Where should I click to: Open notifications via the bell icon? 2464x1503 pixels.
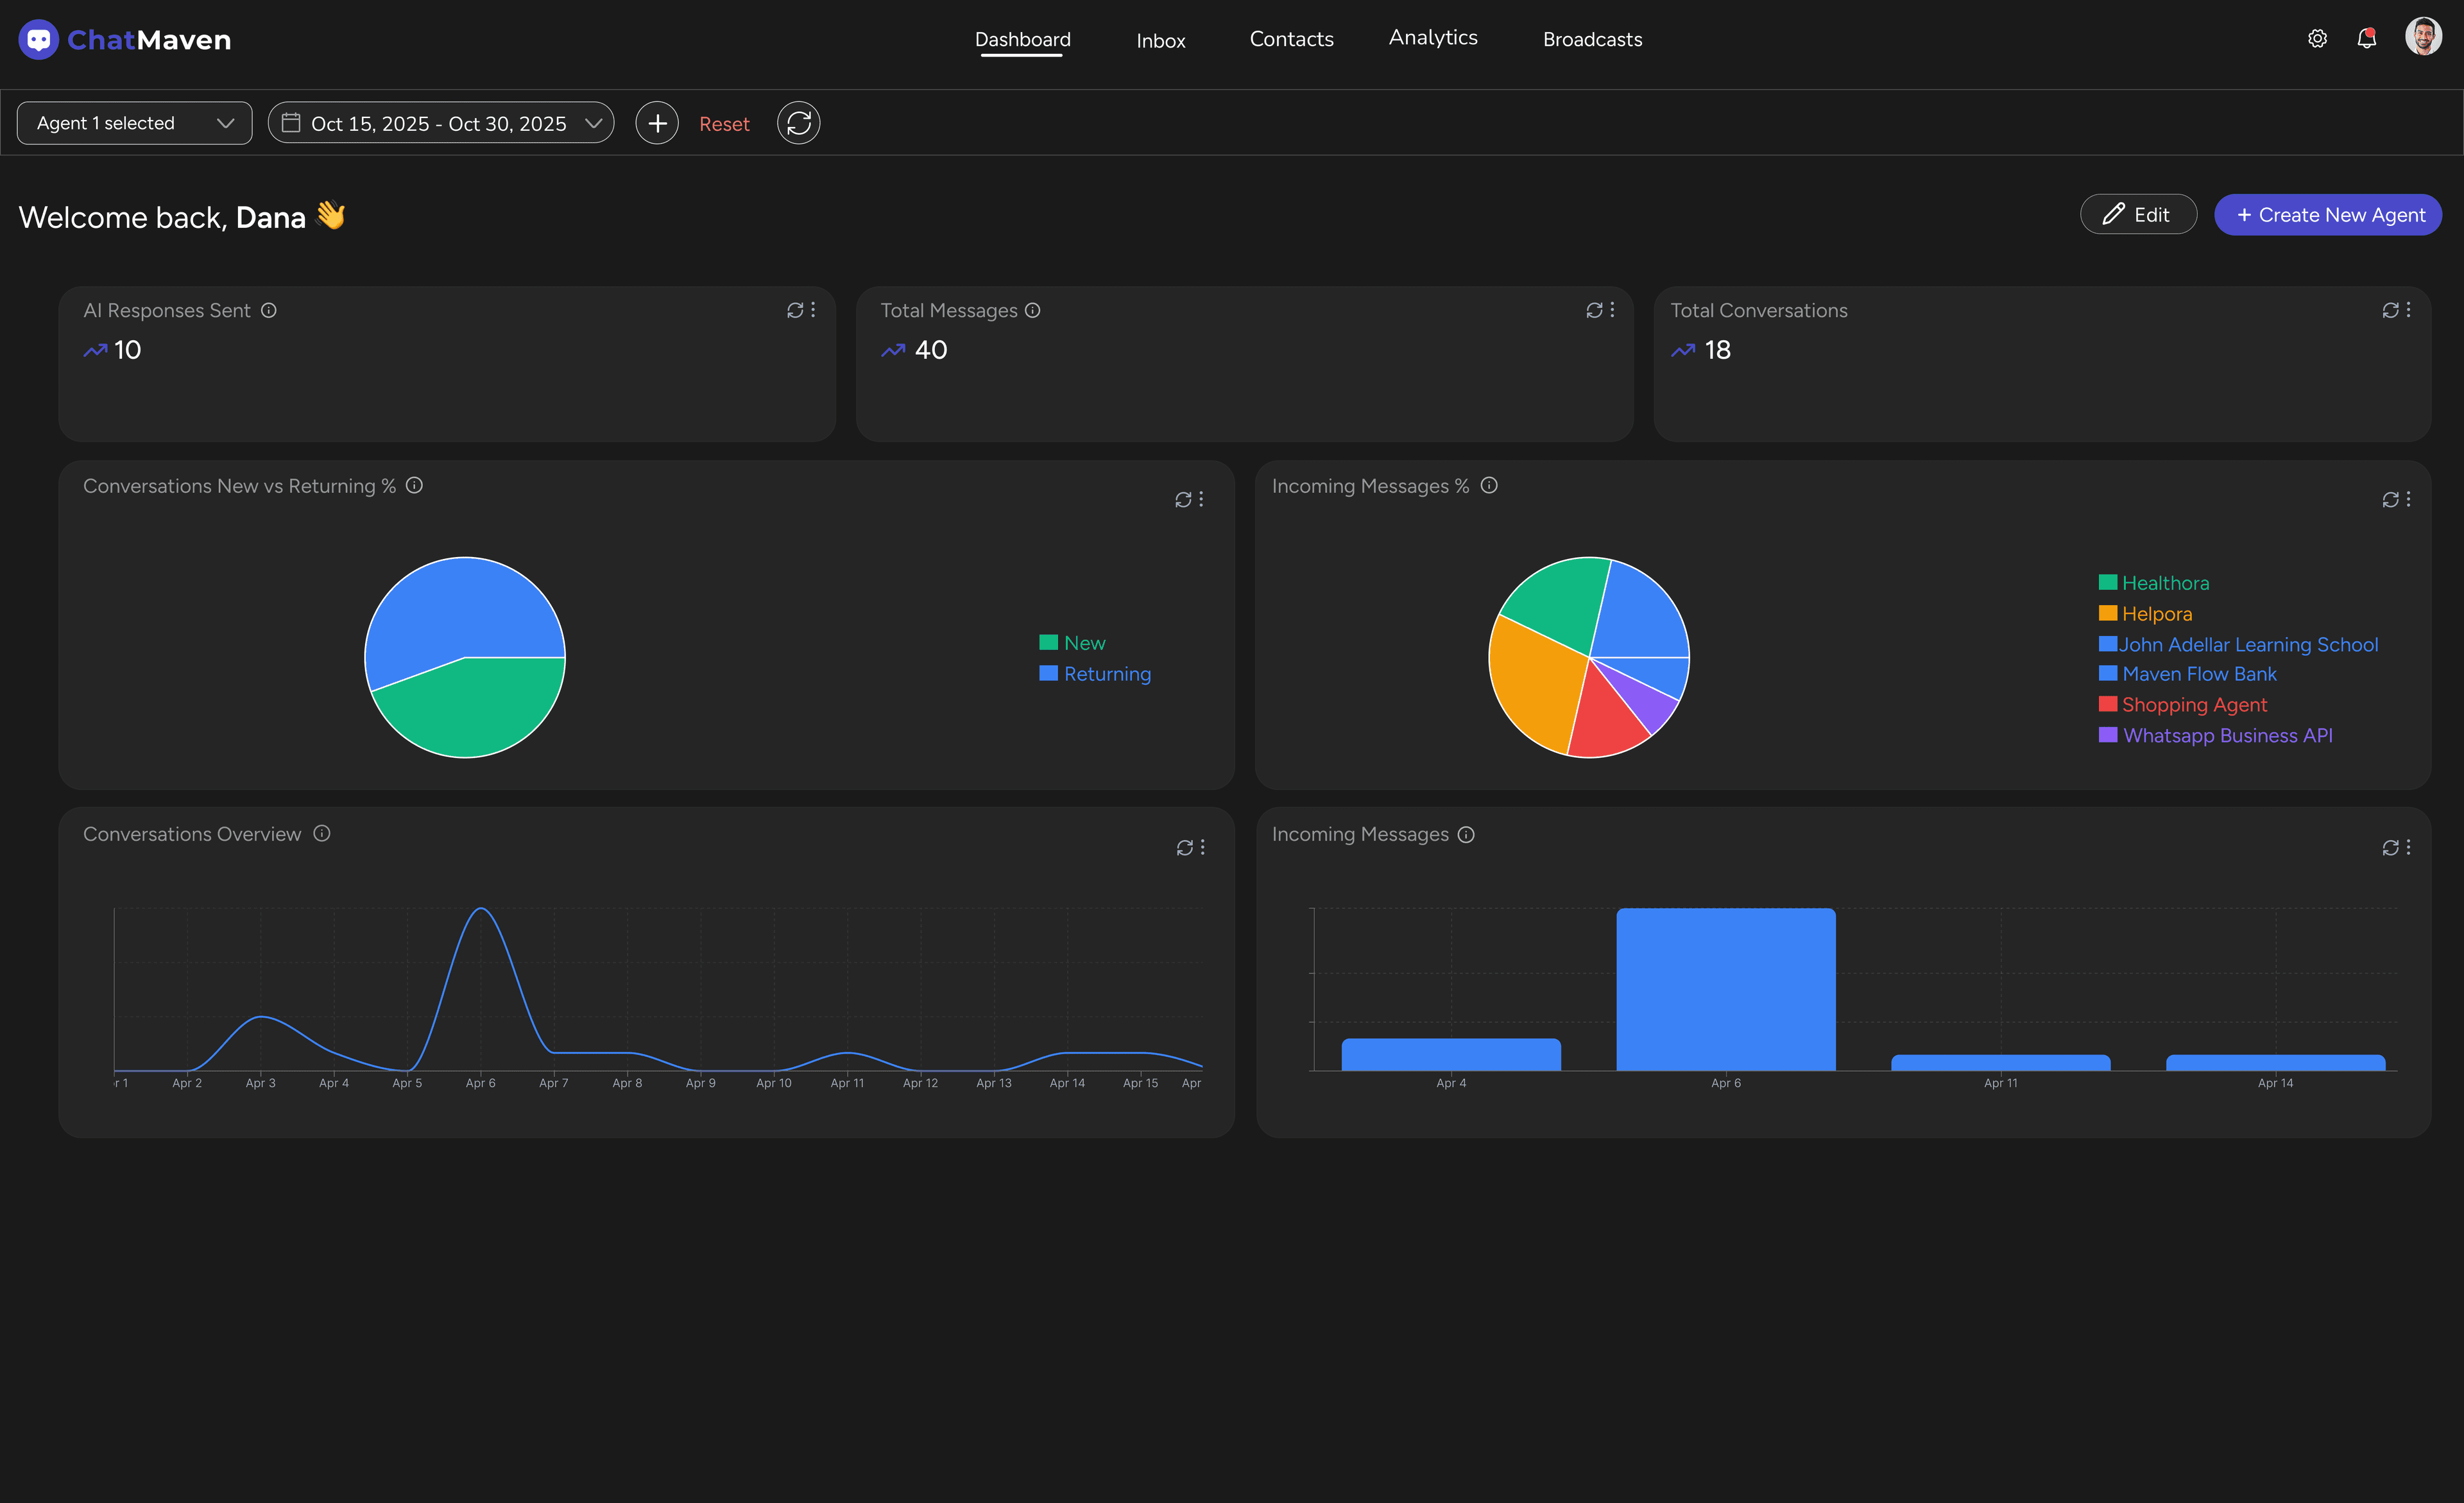click(2367, 38)
